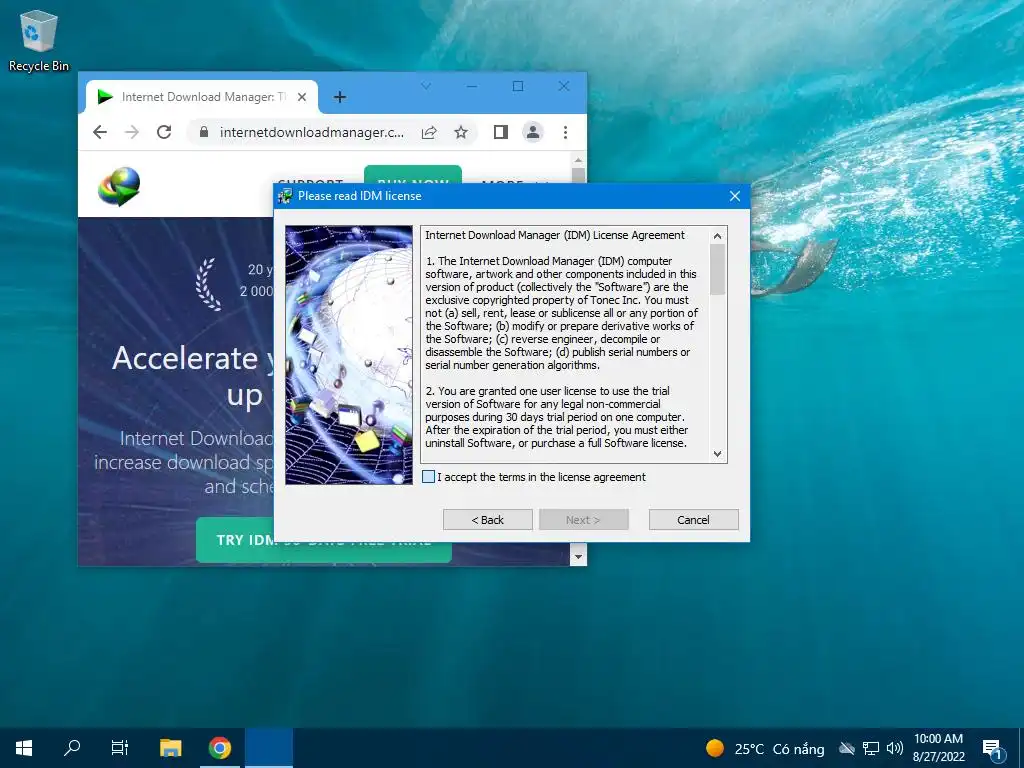This screenshot has width=1024, height=768.
Task: View site security lock info
Action: [204, 133]
